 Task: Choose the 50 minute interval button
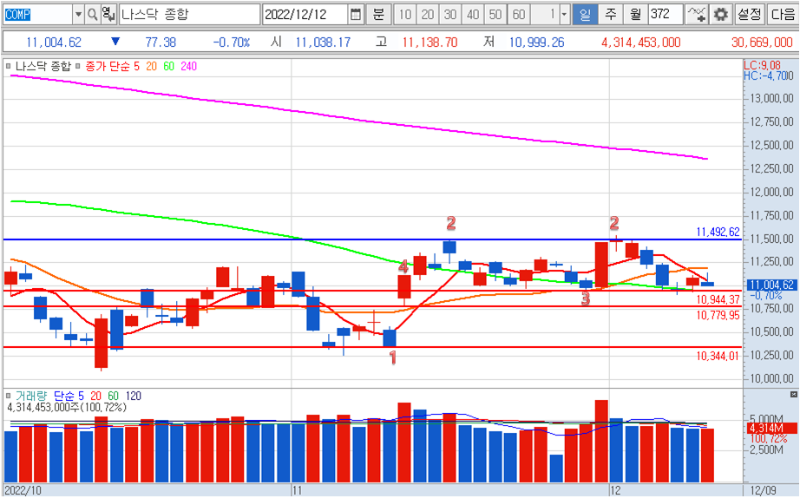(495, 14)
